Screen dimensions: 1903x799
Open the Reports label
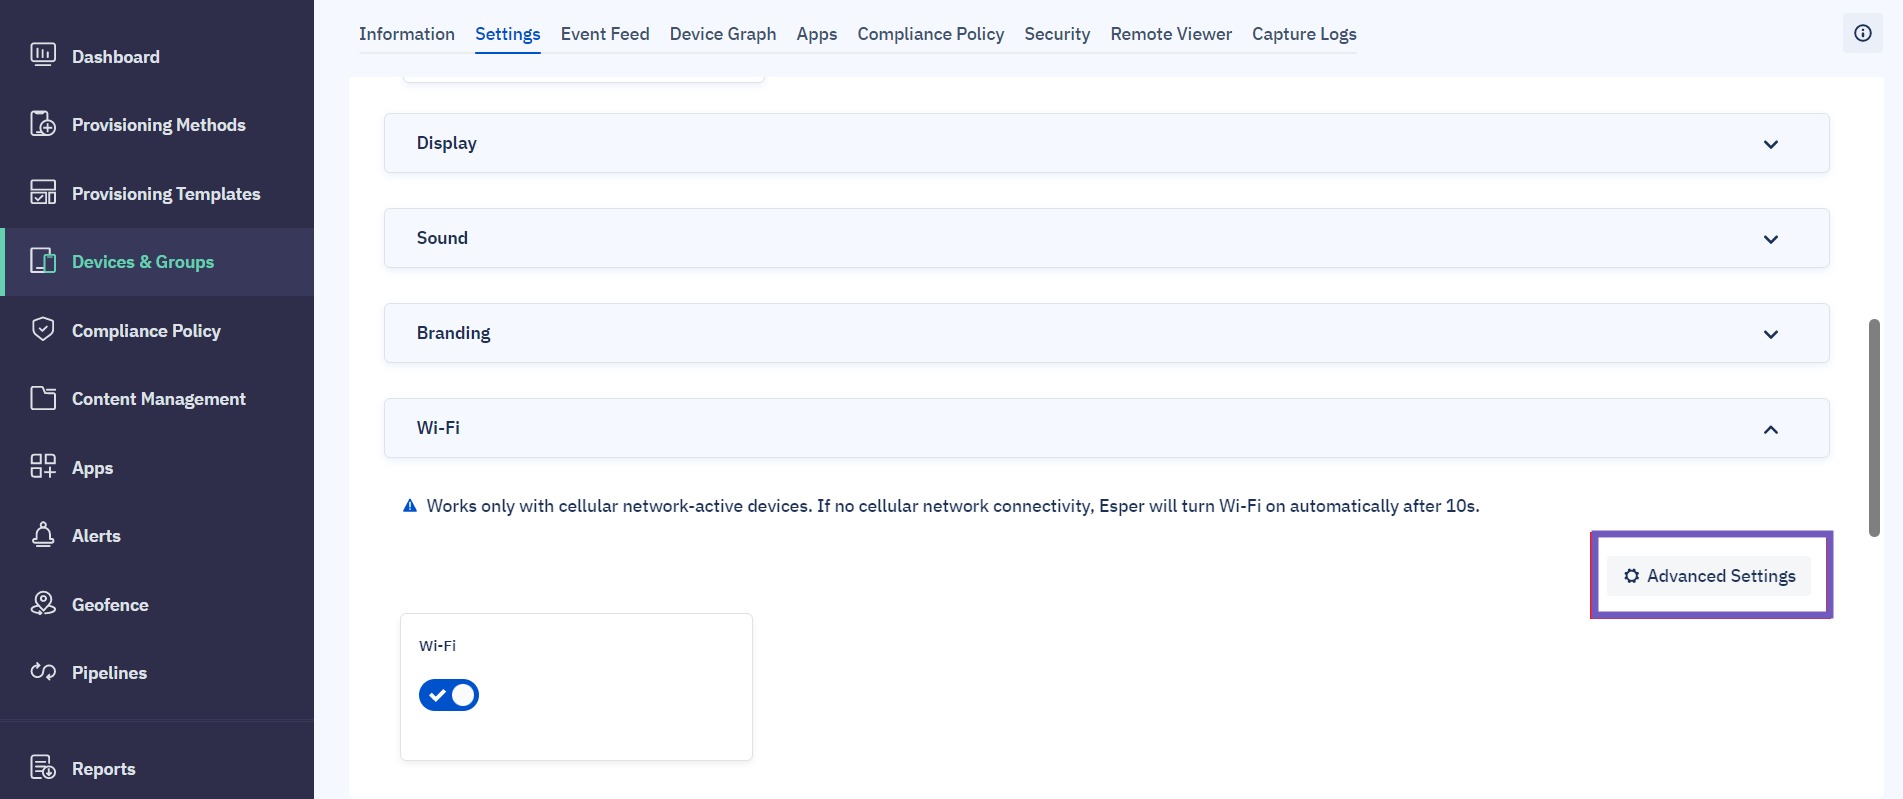104,769
